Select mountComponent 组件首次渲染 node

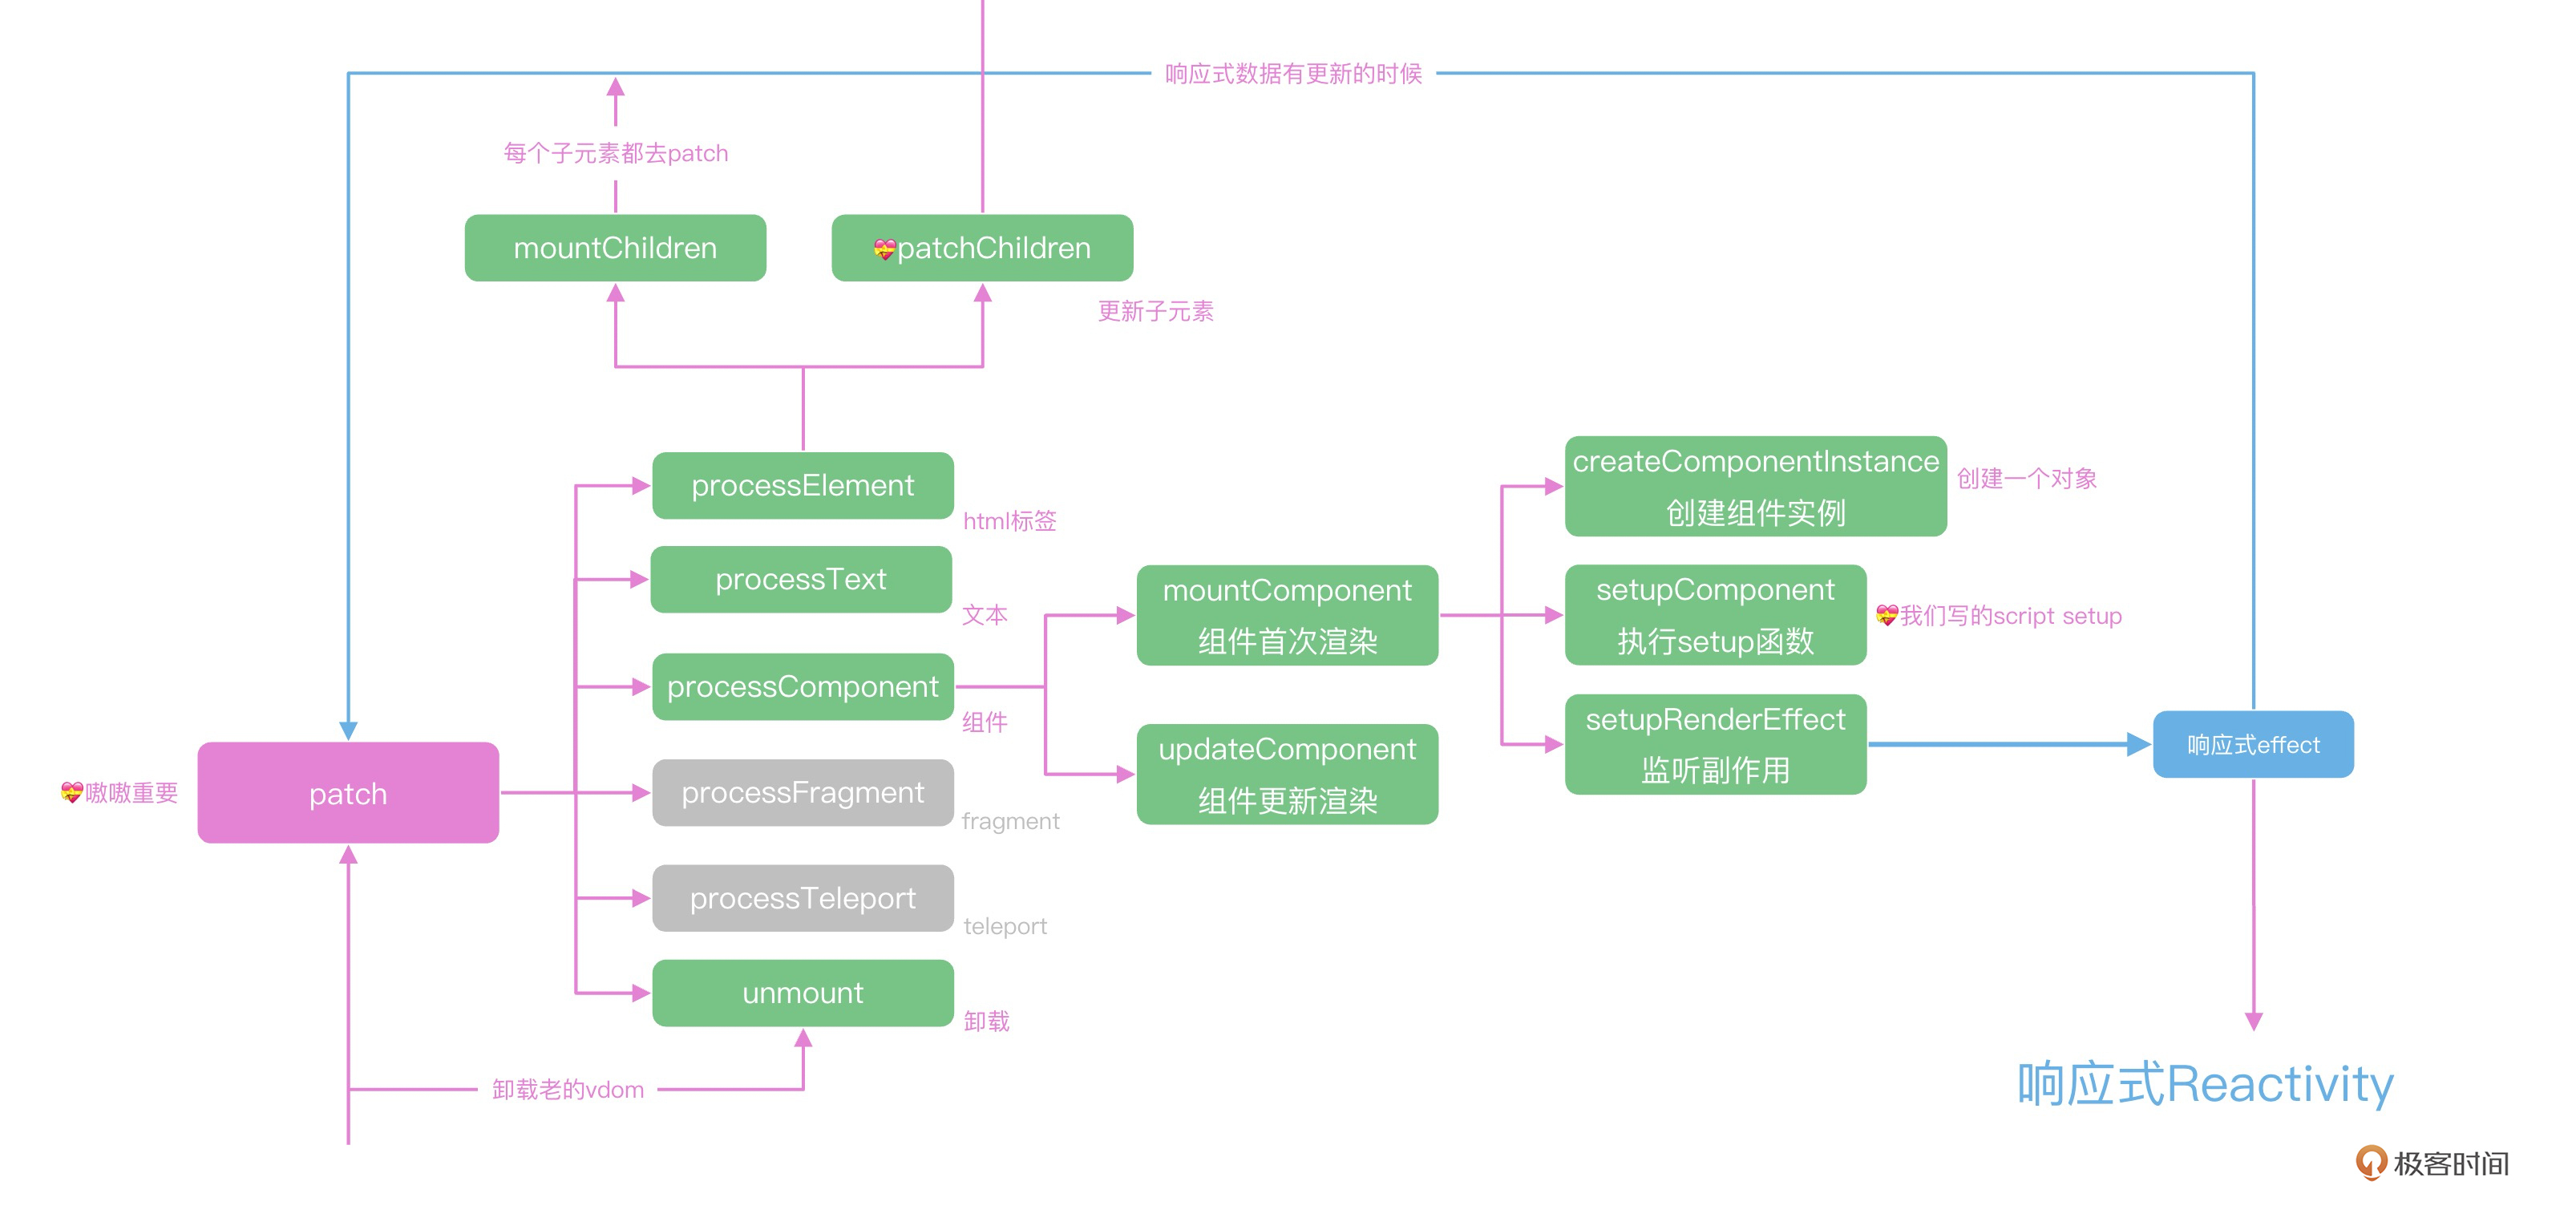(1287, 615)
